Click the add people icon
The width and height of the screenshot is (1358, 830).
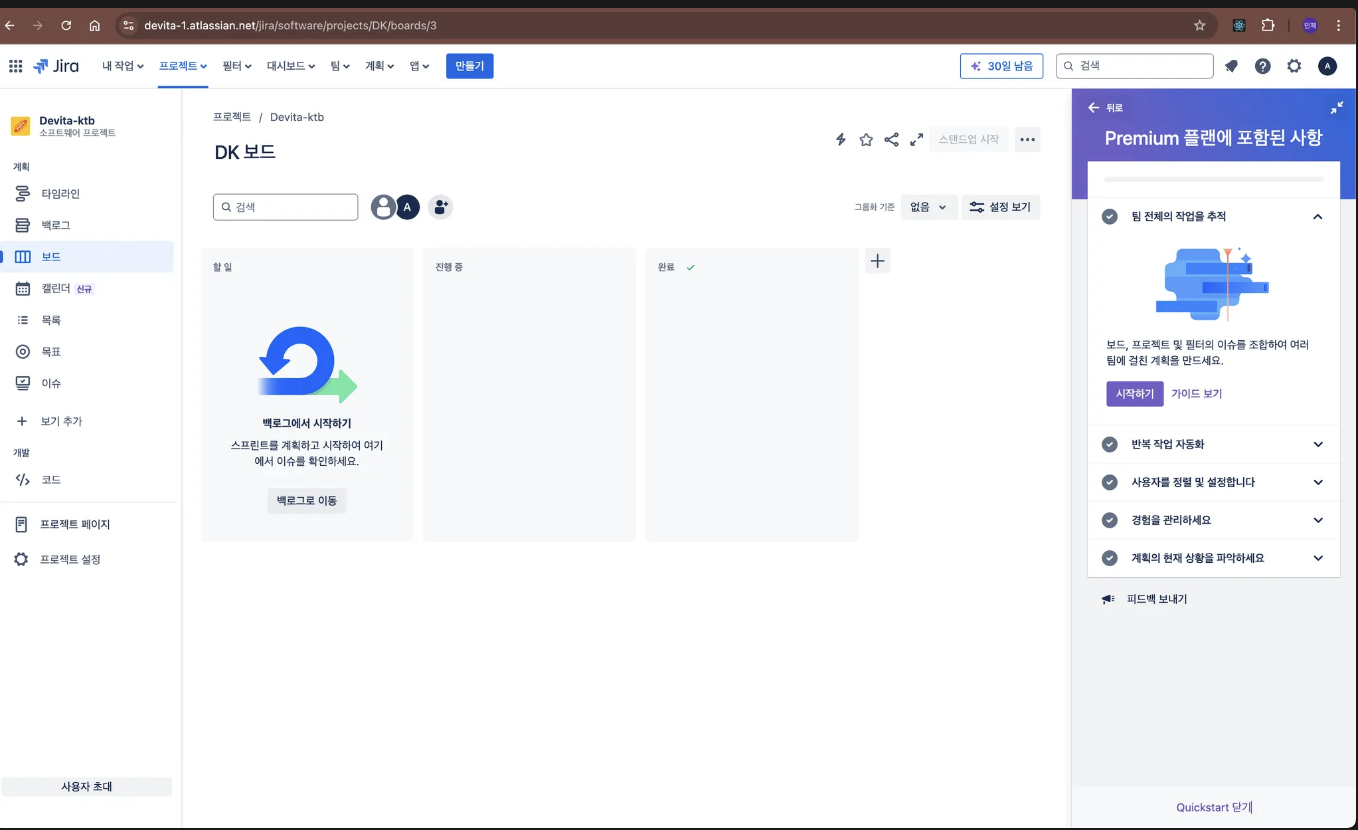pyautogui.click(x=440, y=207)
